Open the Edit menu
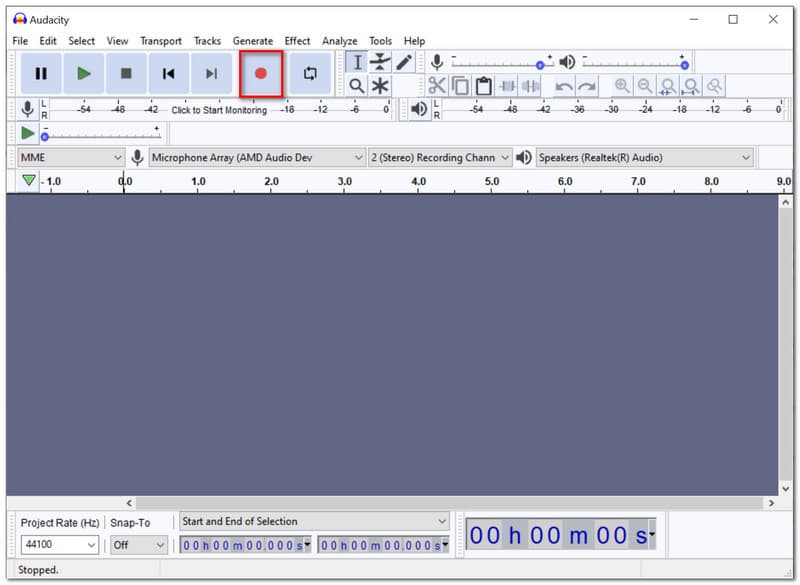 48,41
